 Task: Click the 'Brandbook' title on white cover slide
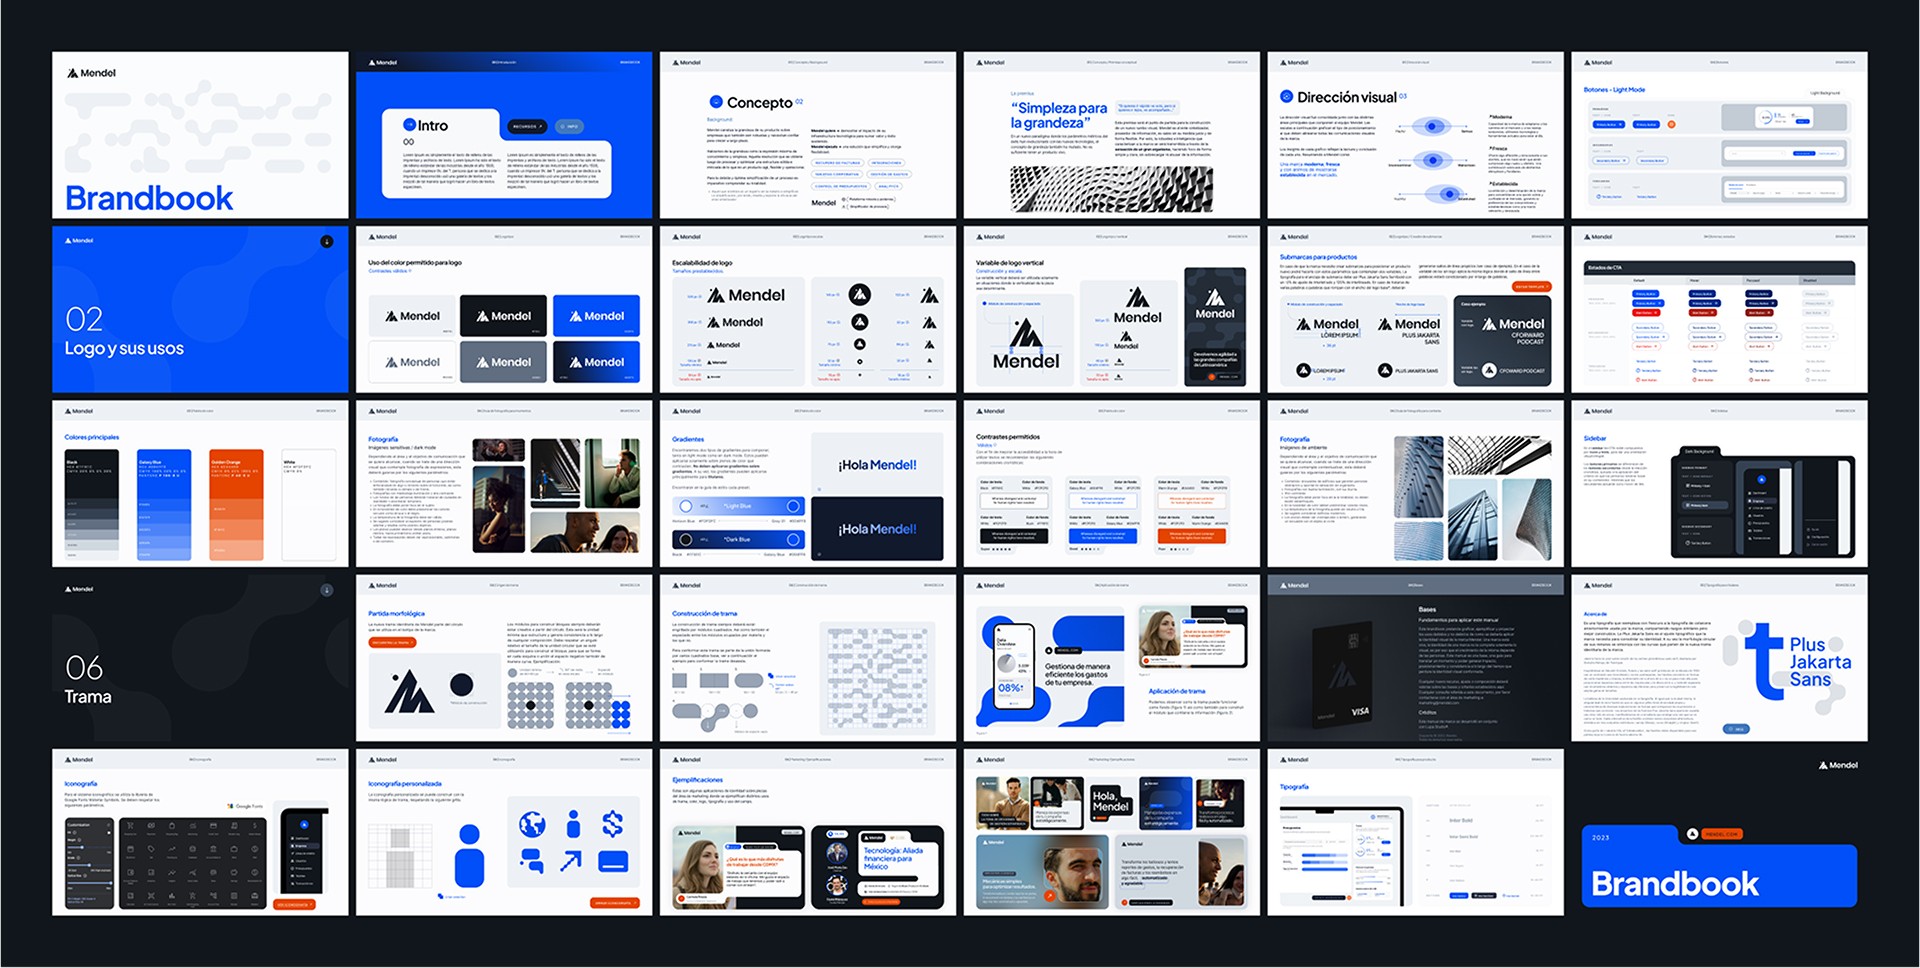[x=149, y=198]
